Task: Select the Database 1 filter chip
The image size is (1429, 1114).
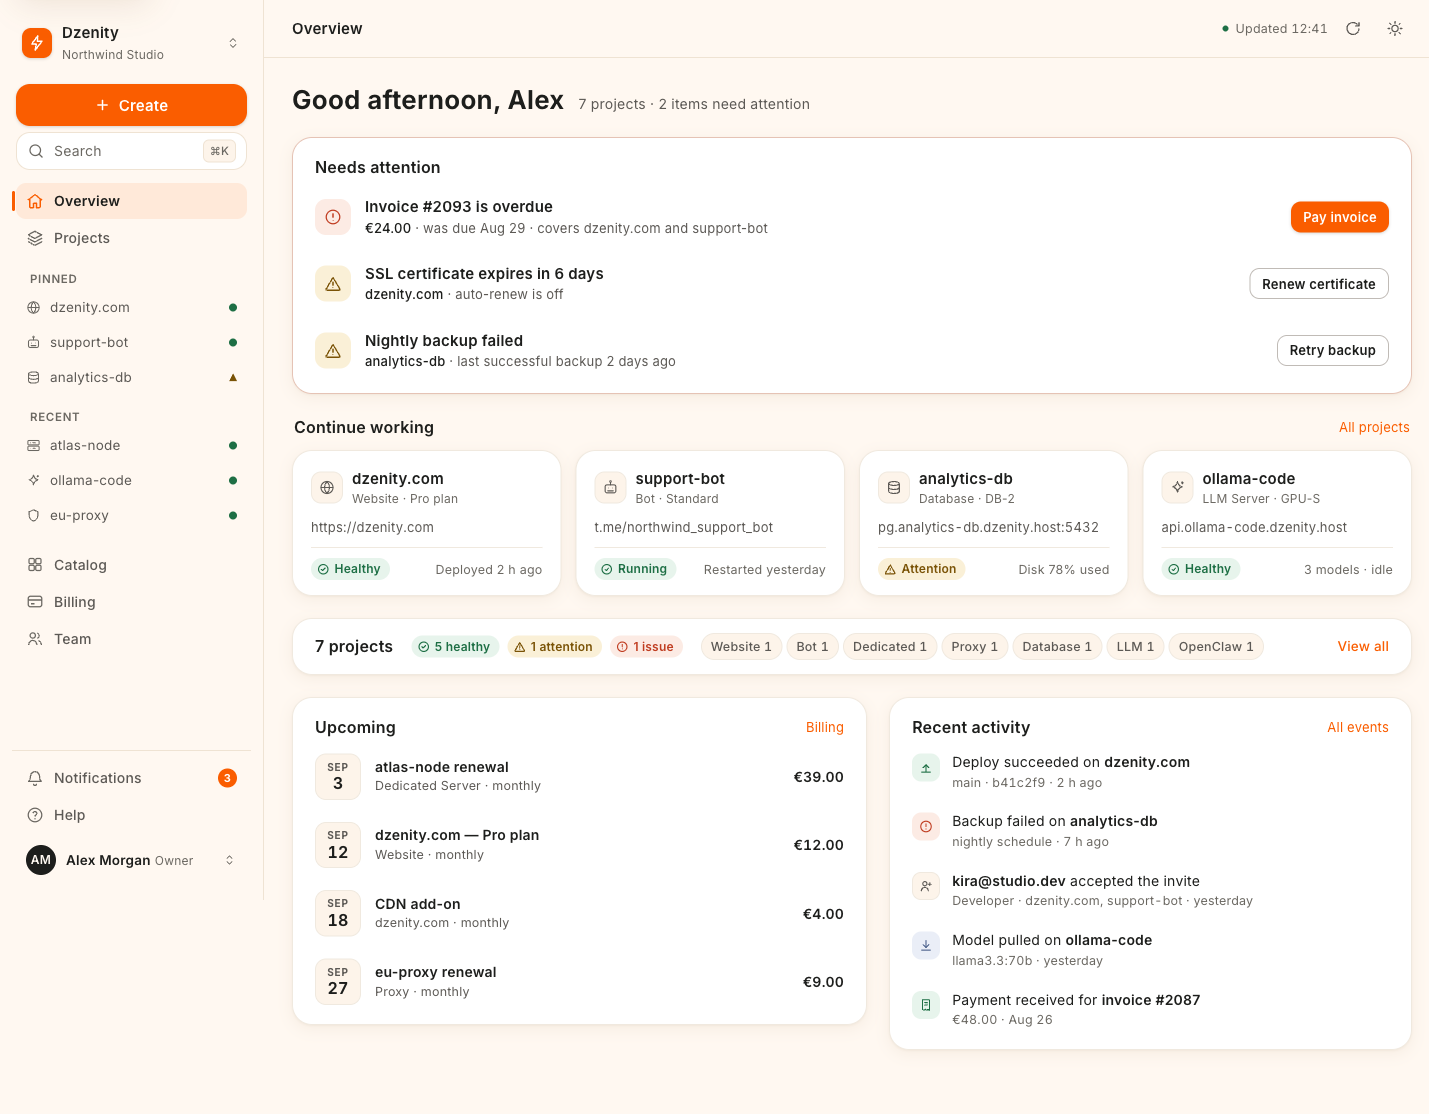Action: (1057, 647)
